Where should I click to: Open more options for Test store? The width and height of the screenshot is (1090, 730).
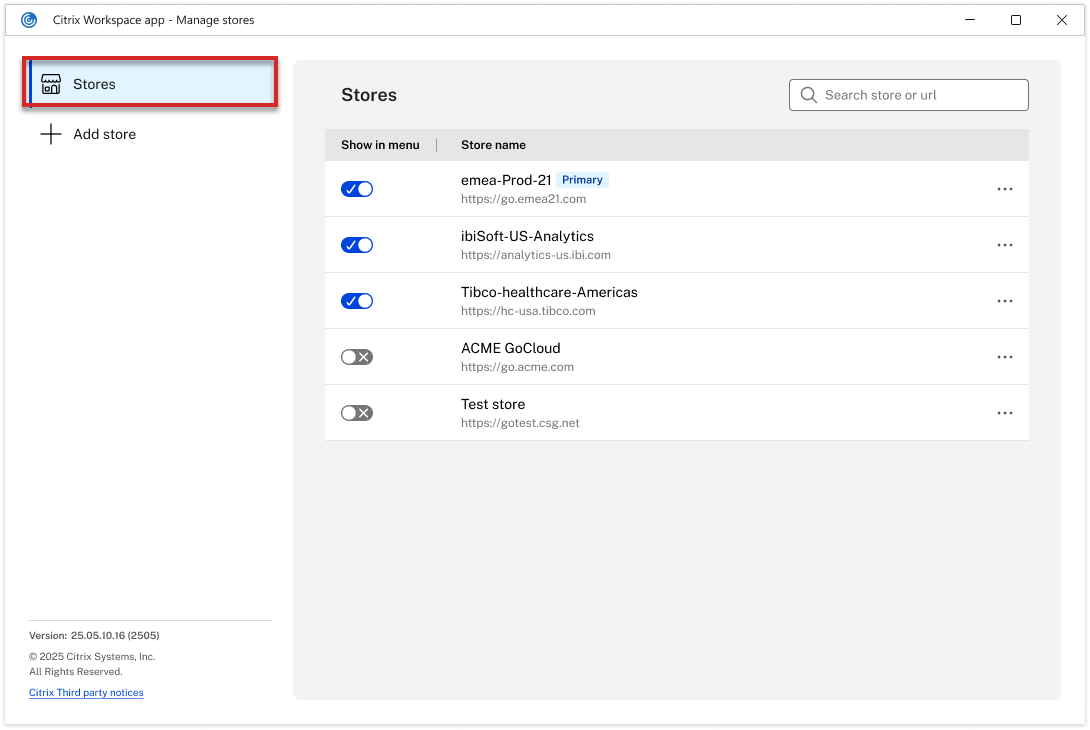(1004, 413)
